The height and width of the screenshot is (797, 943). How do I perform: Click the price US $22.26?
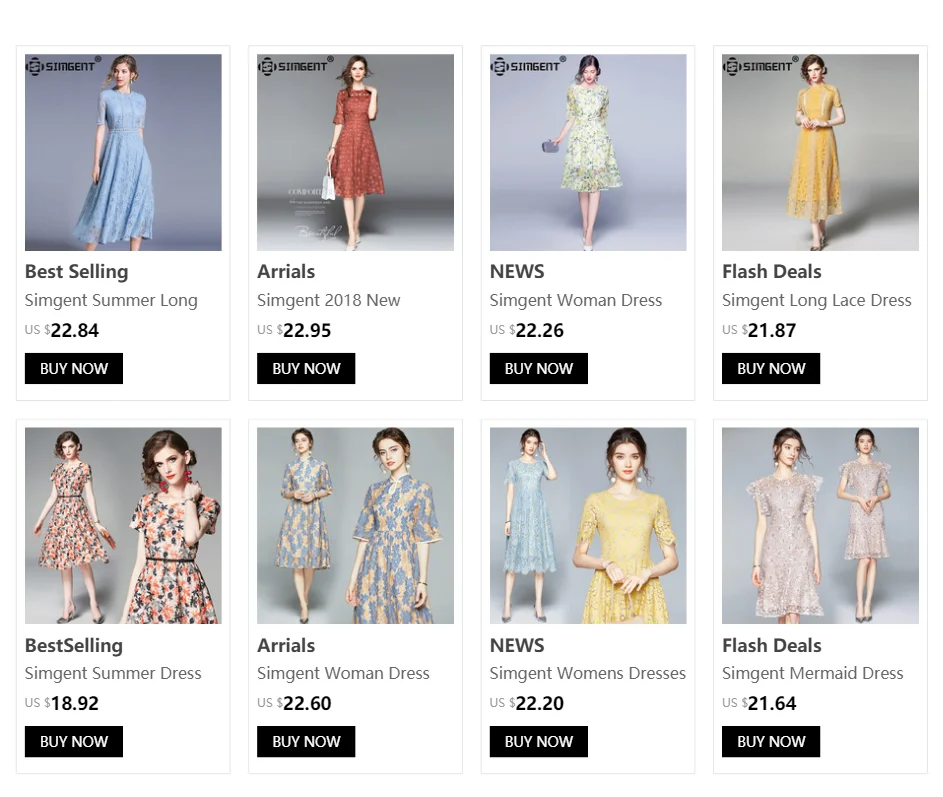pos(527,330)
